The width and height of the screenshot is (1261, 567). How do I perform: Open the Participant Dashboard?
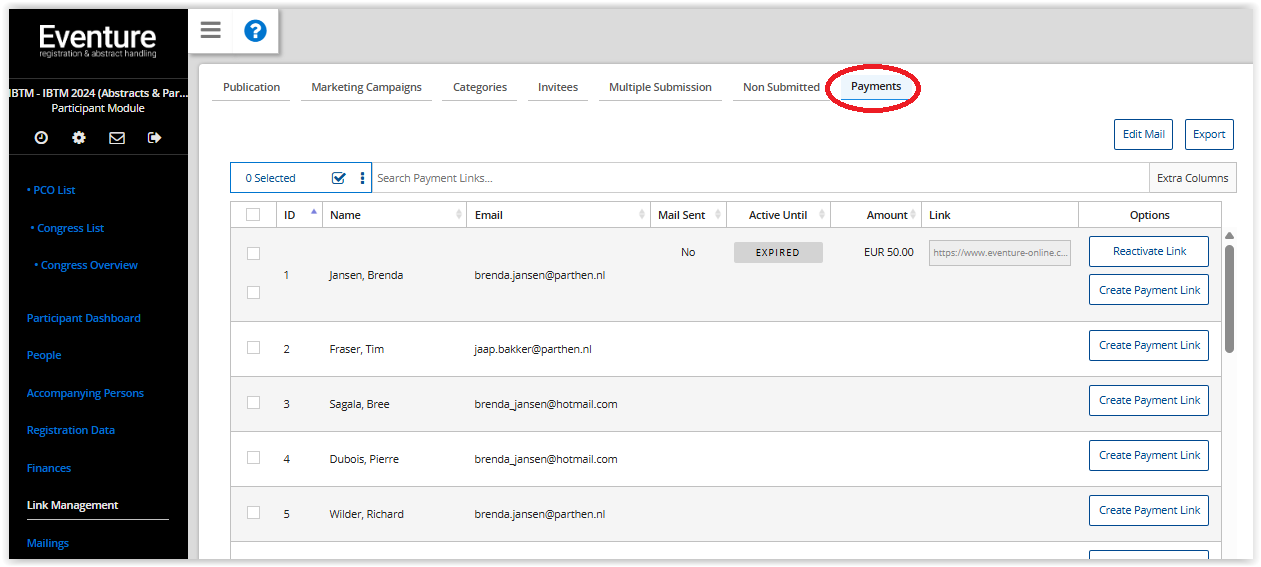83,318
